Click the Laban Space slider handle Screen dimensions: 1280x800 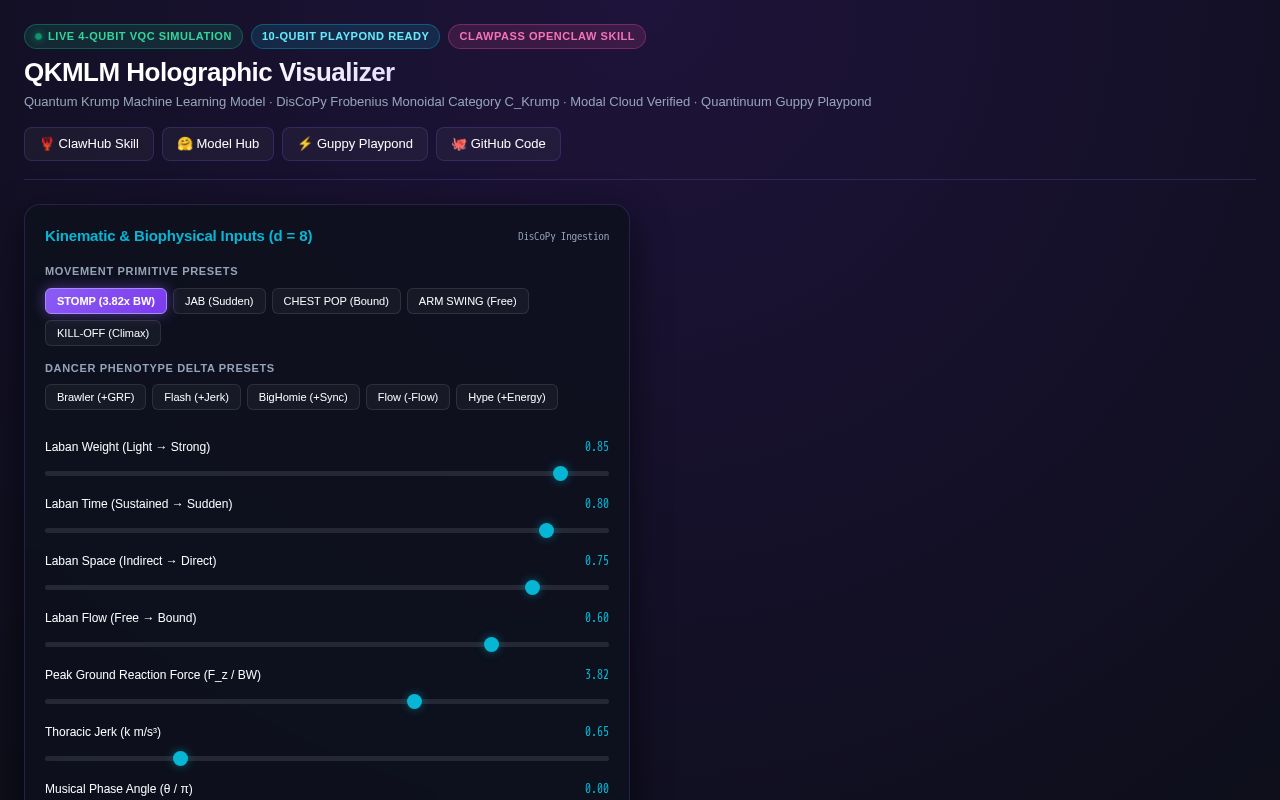pos(532,587)
